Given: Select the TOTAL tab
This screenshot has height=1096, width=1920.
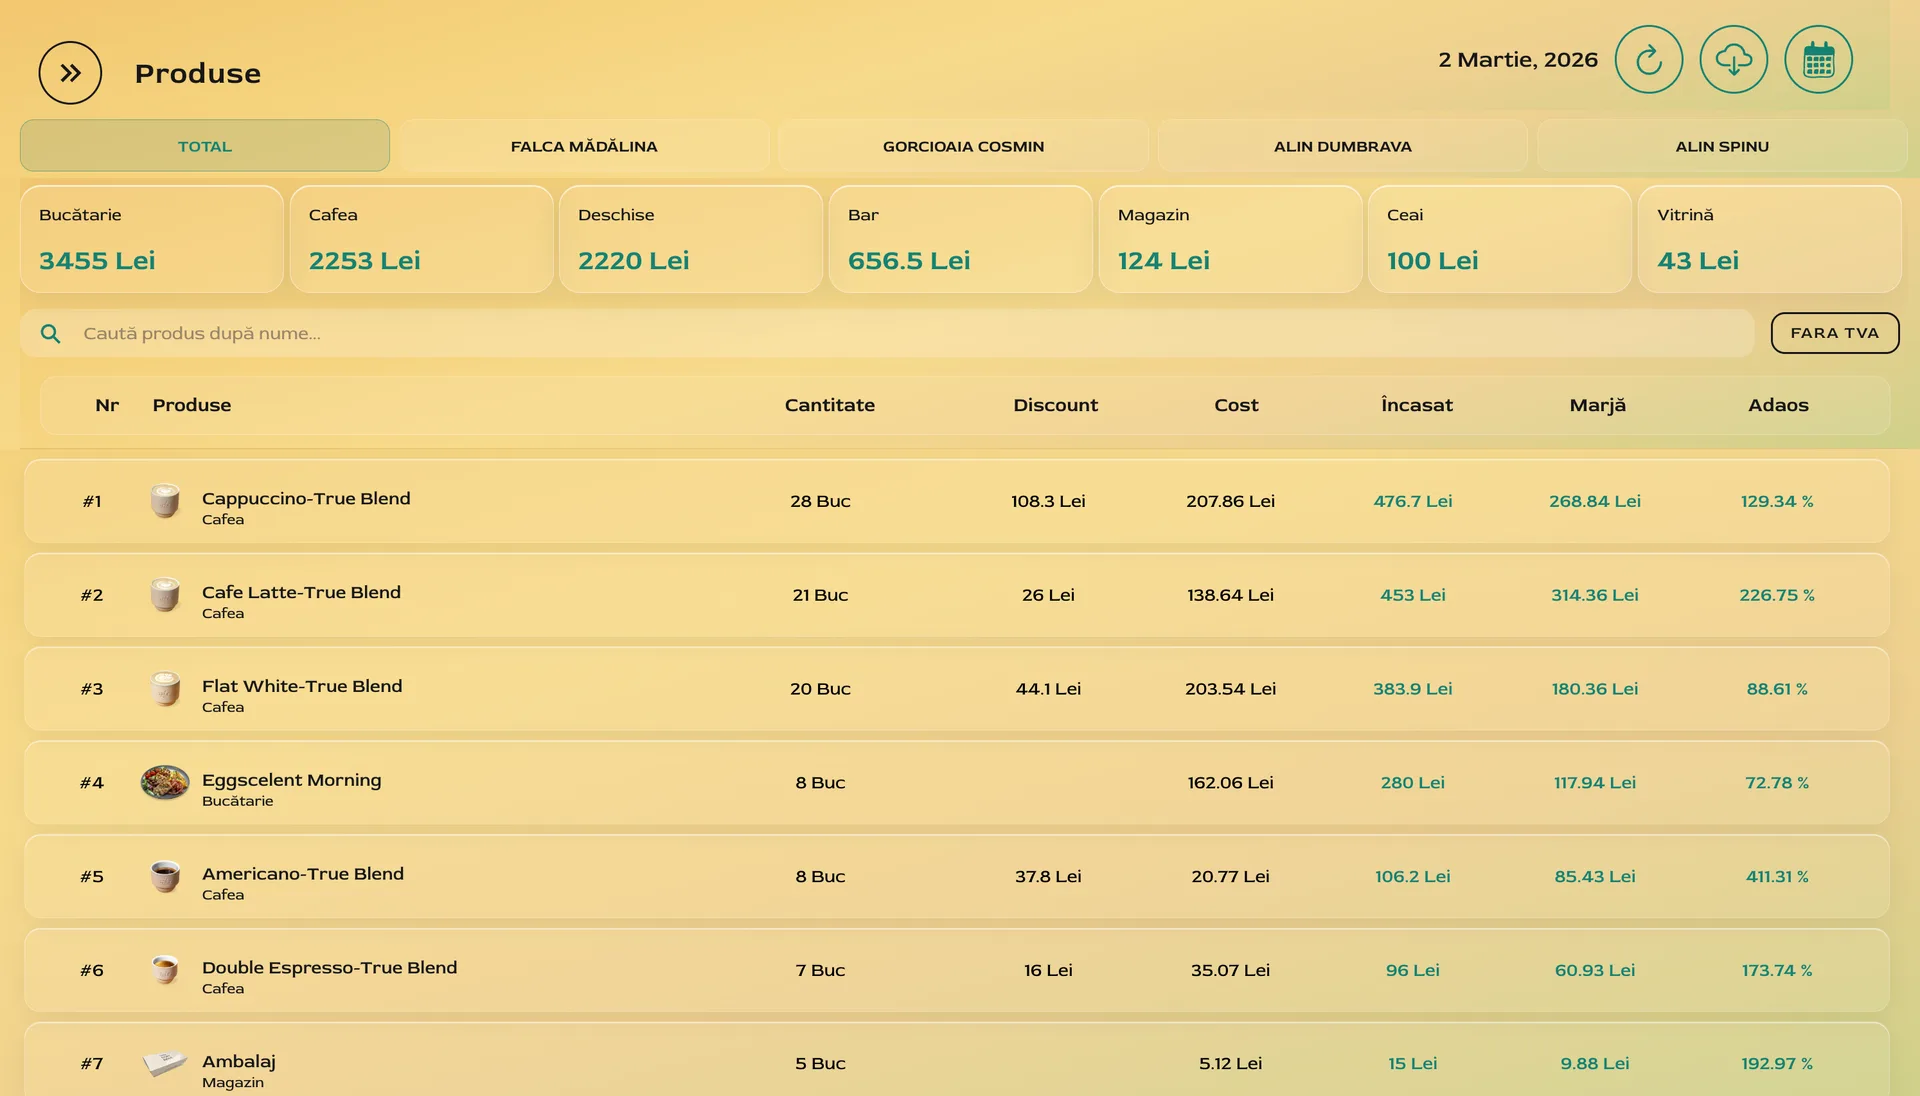Looking at the screenshot, I should pos(205,146).
